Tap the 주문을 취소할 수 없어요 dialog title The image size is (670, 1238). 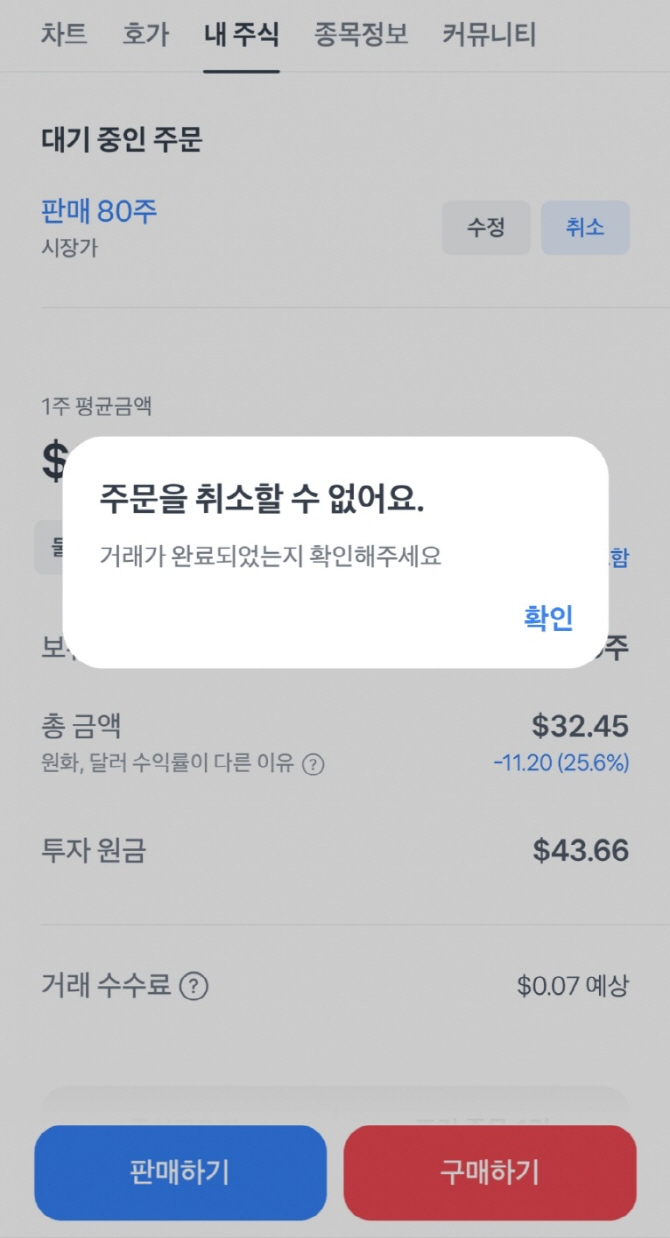pyautogui.click(x=262, y=501)
